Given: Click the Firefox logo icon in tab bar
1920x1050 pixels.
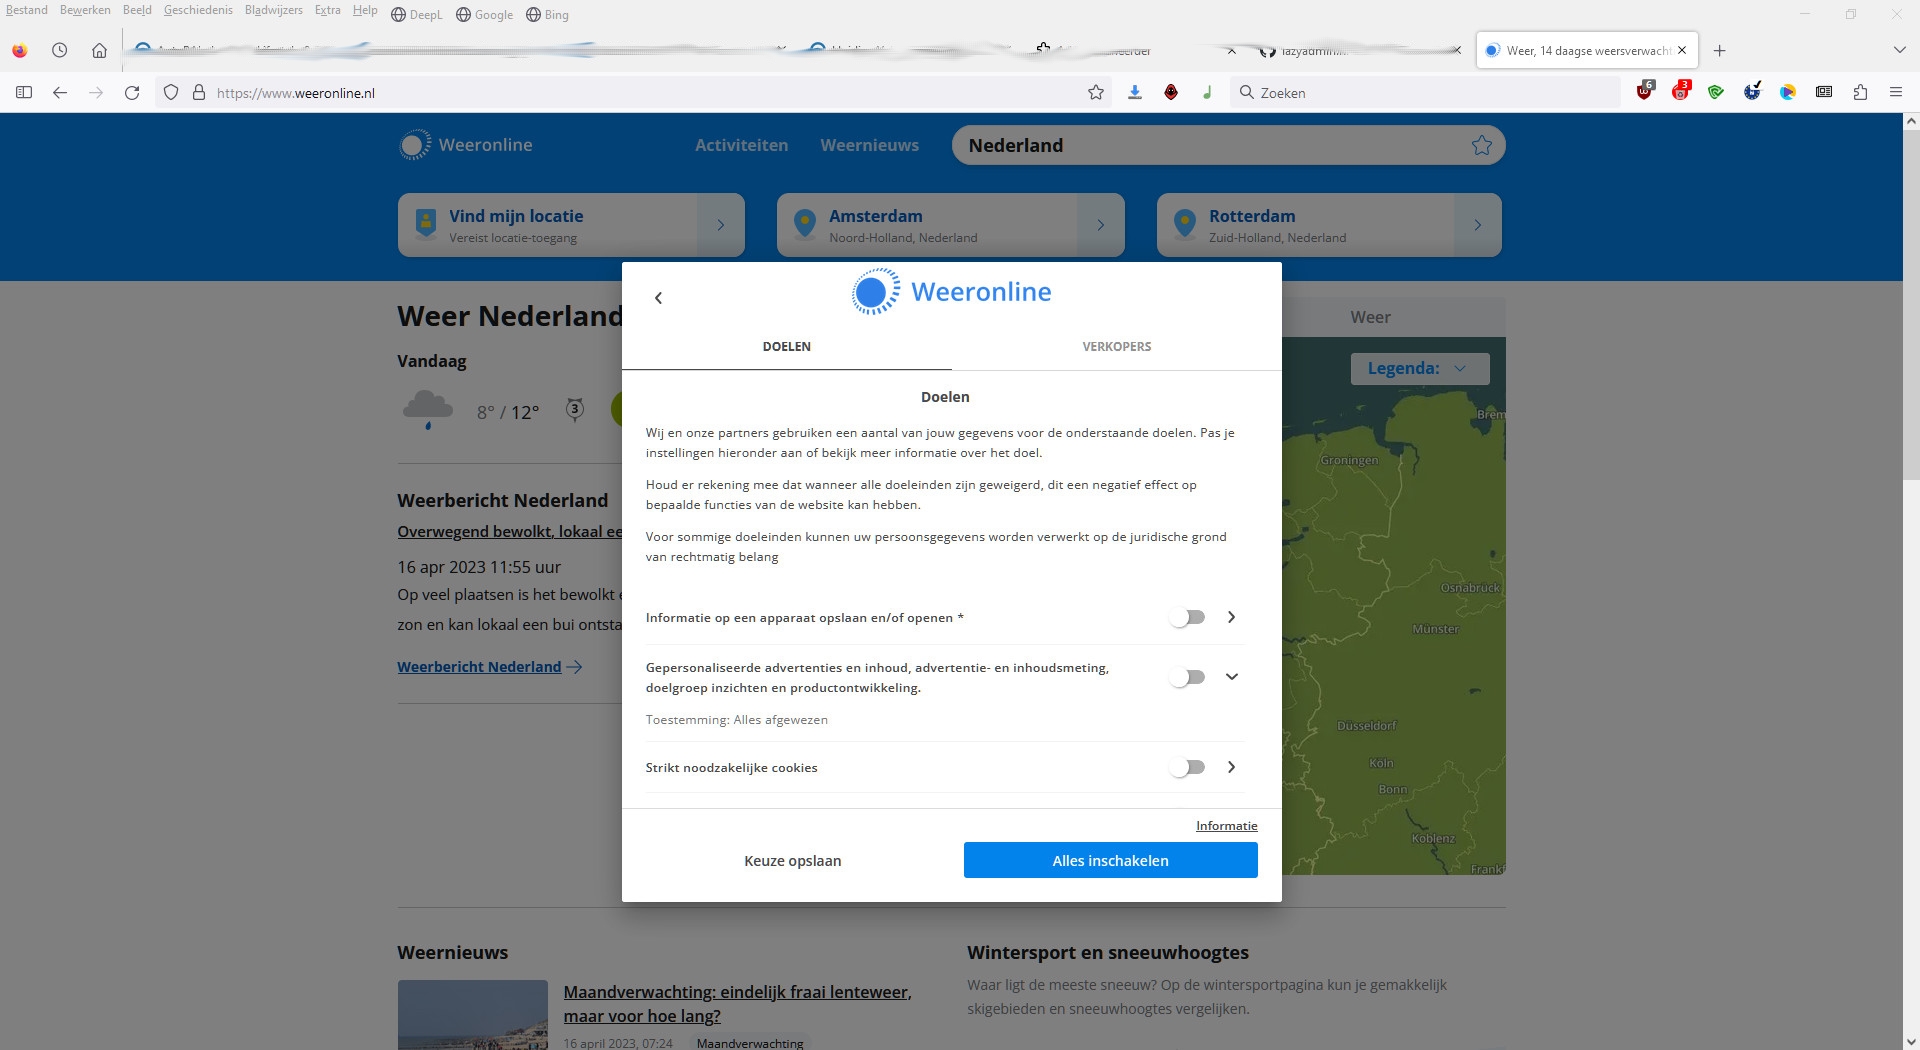Looking at the screenshot, I should point(20,50).
